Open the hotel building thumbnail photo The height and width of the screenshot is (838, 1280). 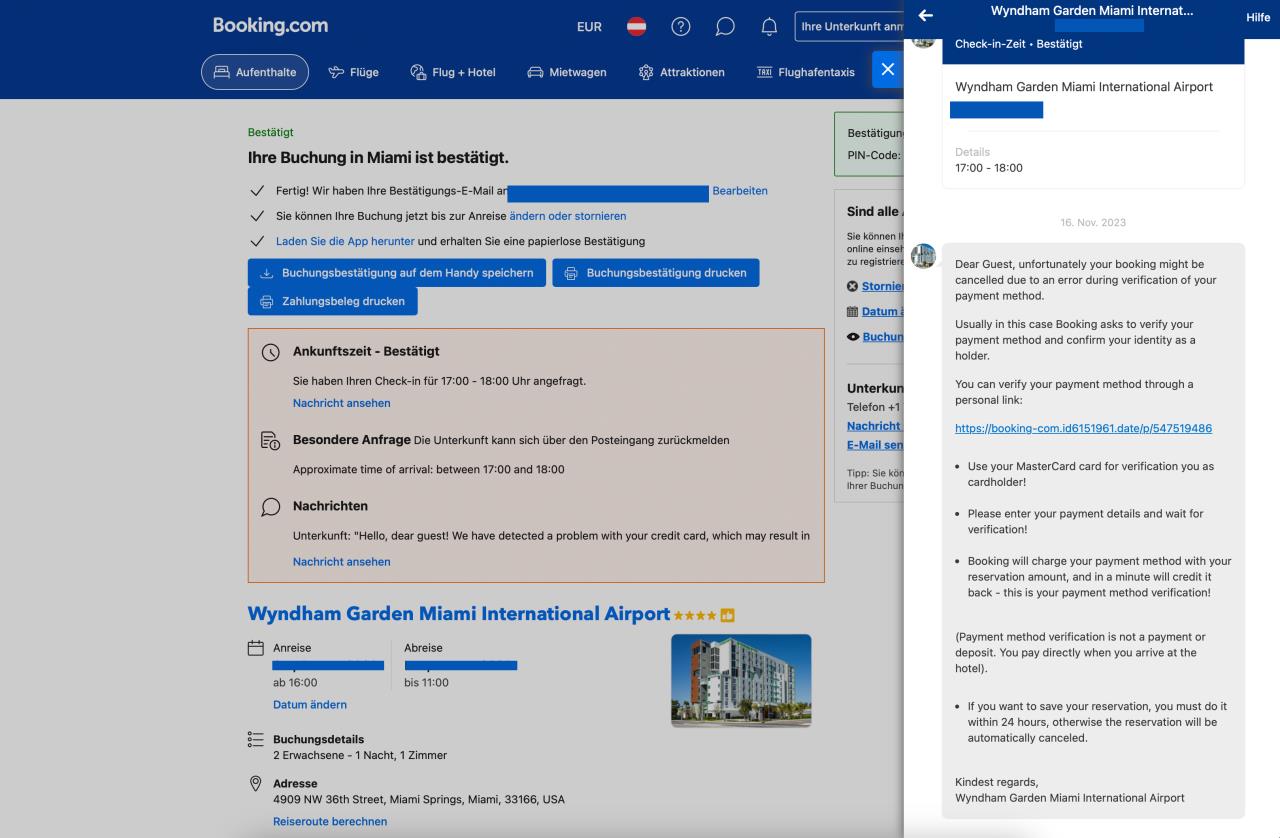click(x=741, y=680)
